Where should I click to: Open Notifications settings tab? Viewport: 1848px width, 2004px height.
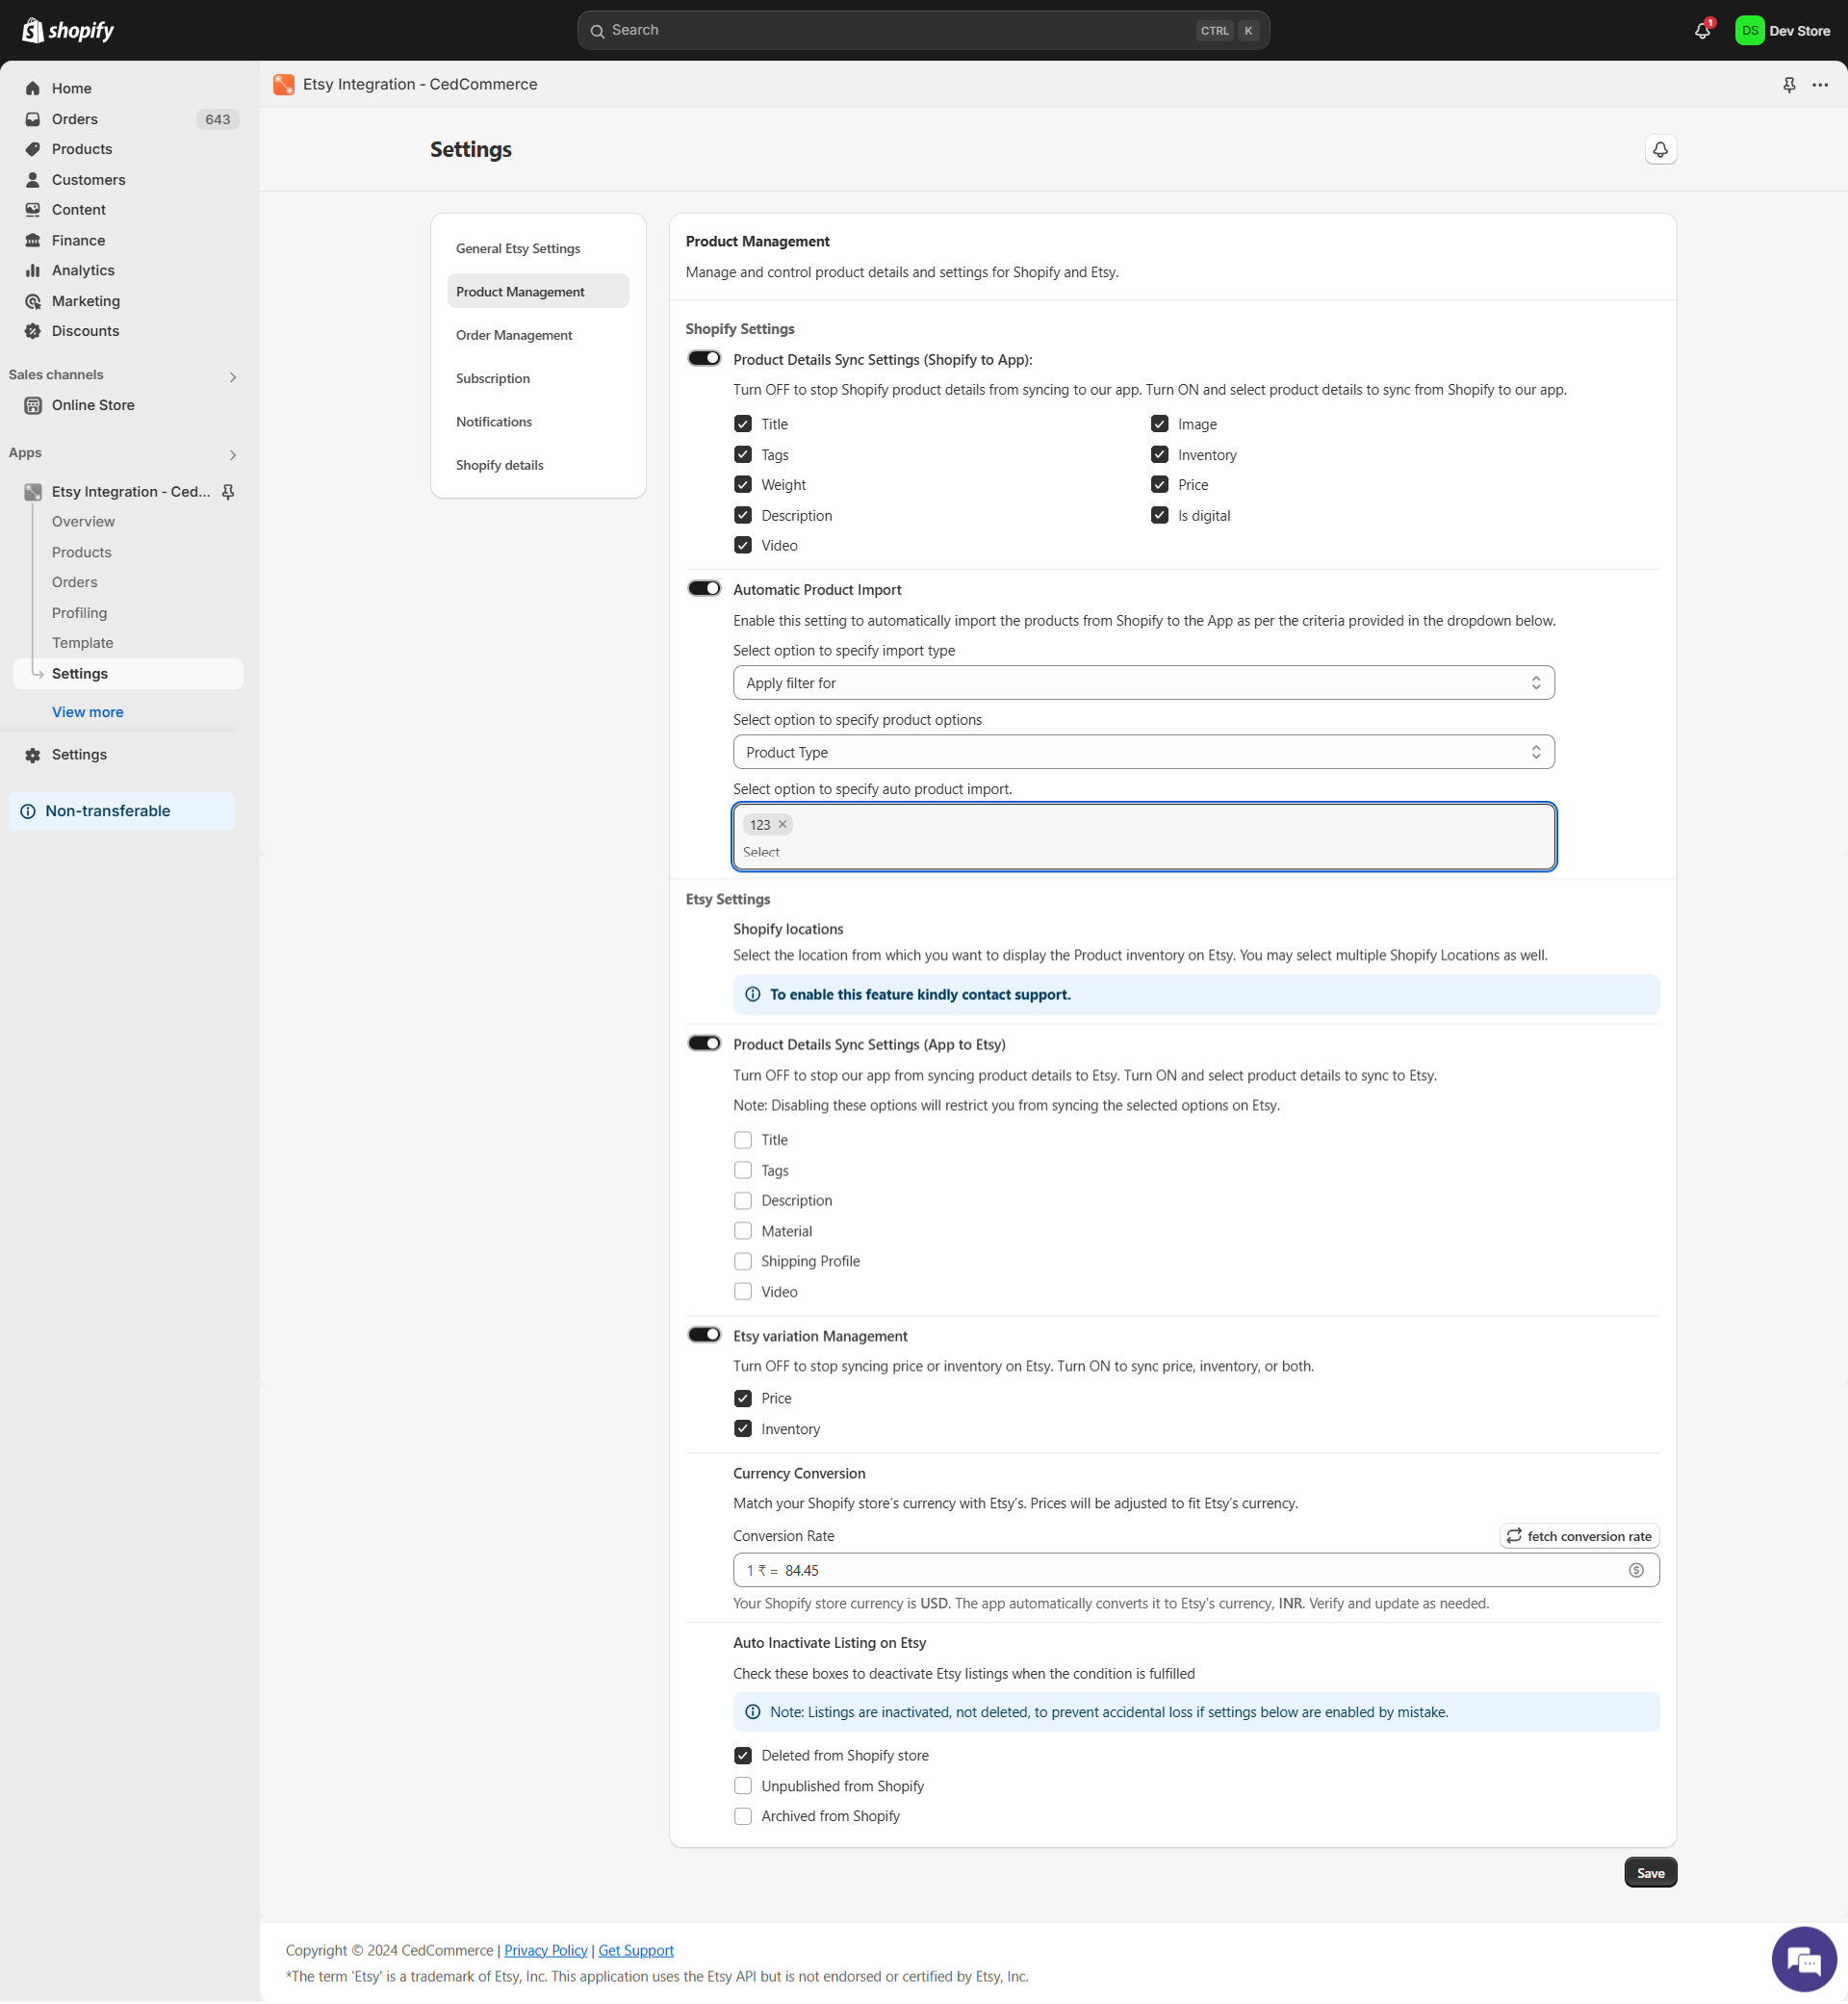pyautogui.click(x=538, y=422)
